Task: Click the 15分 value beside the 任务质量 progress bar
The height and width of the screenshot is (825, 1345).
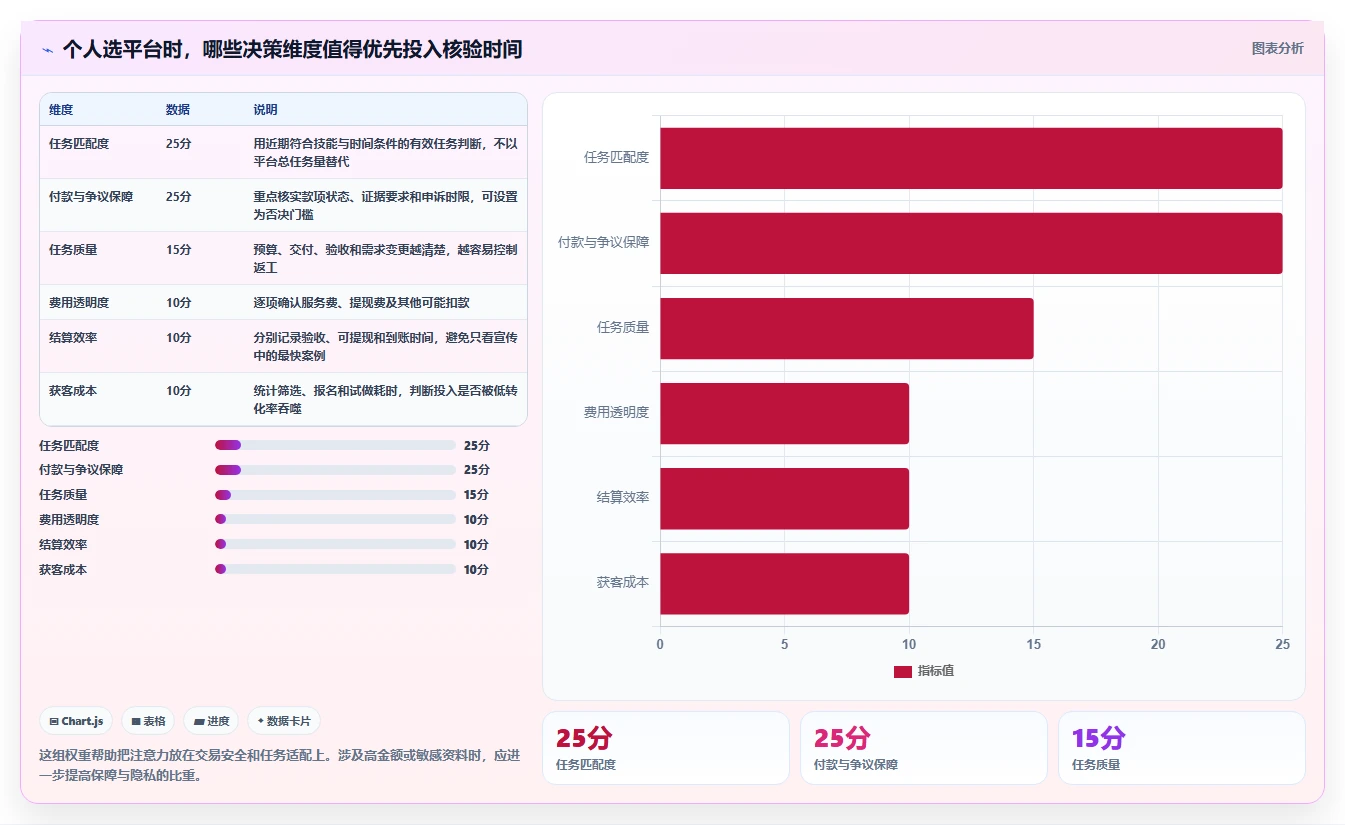Action: (476, 495)
